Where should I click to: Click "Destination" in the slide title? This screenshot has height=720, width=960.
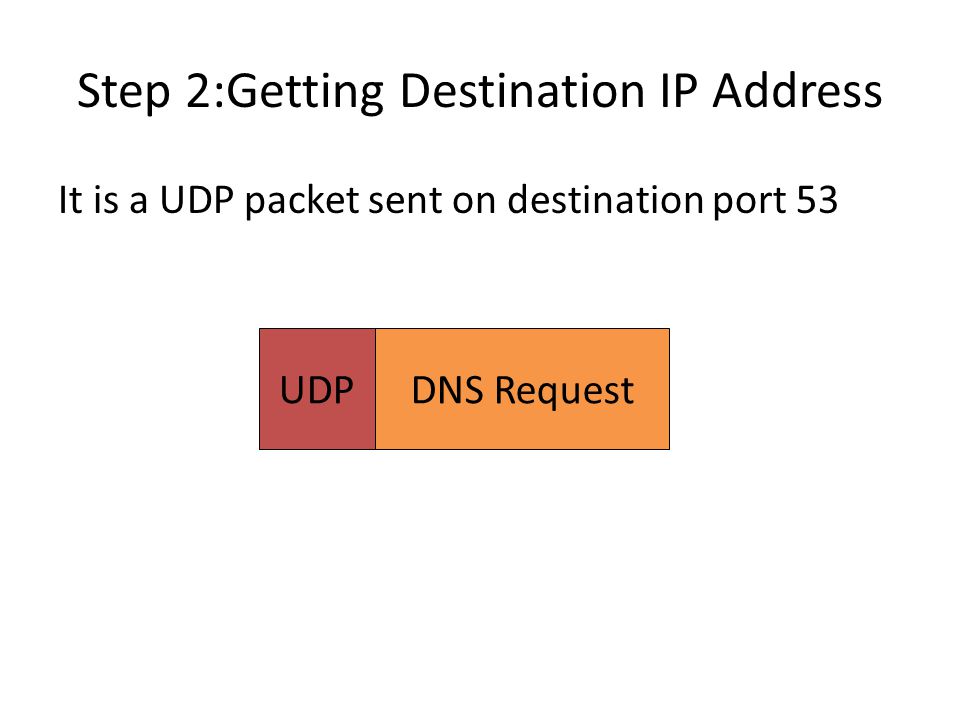(x=522, y=91)
